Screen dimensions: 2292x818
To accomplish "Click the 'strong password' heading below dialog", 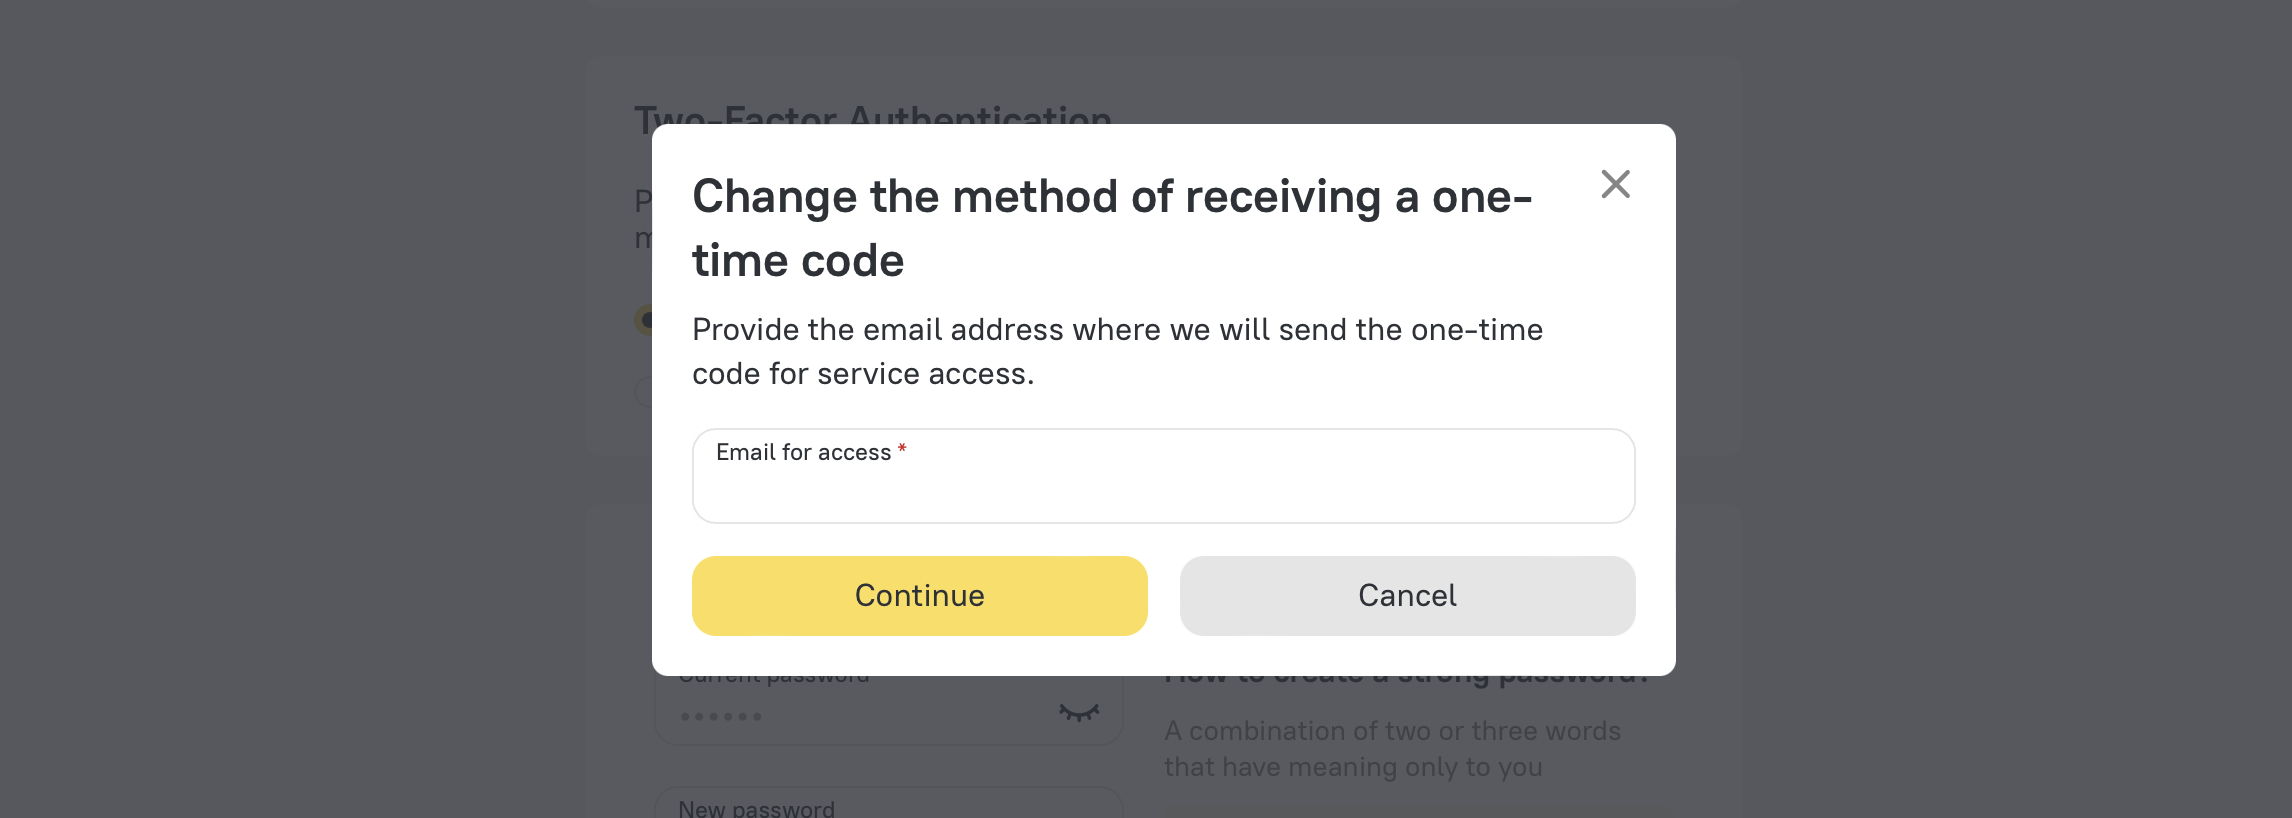I will point(1406,680).
